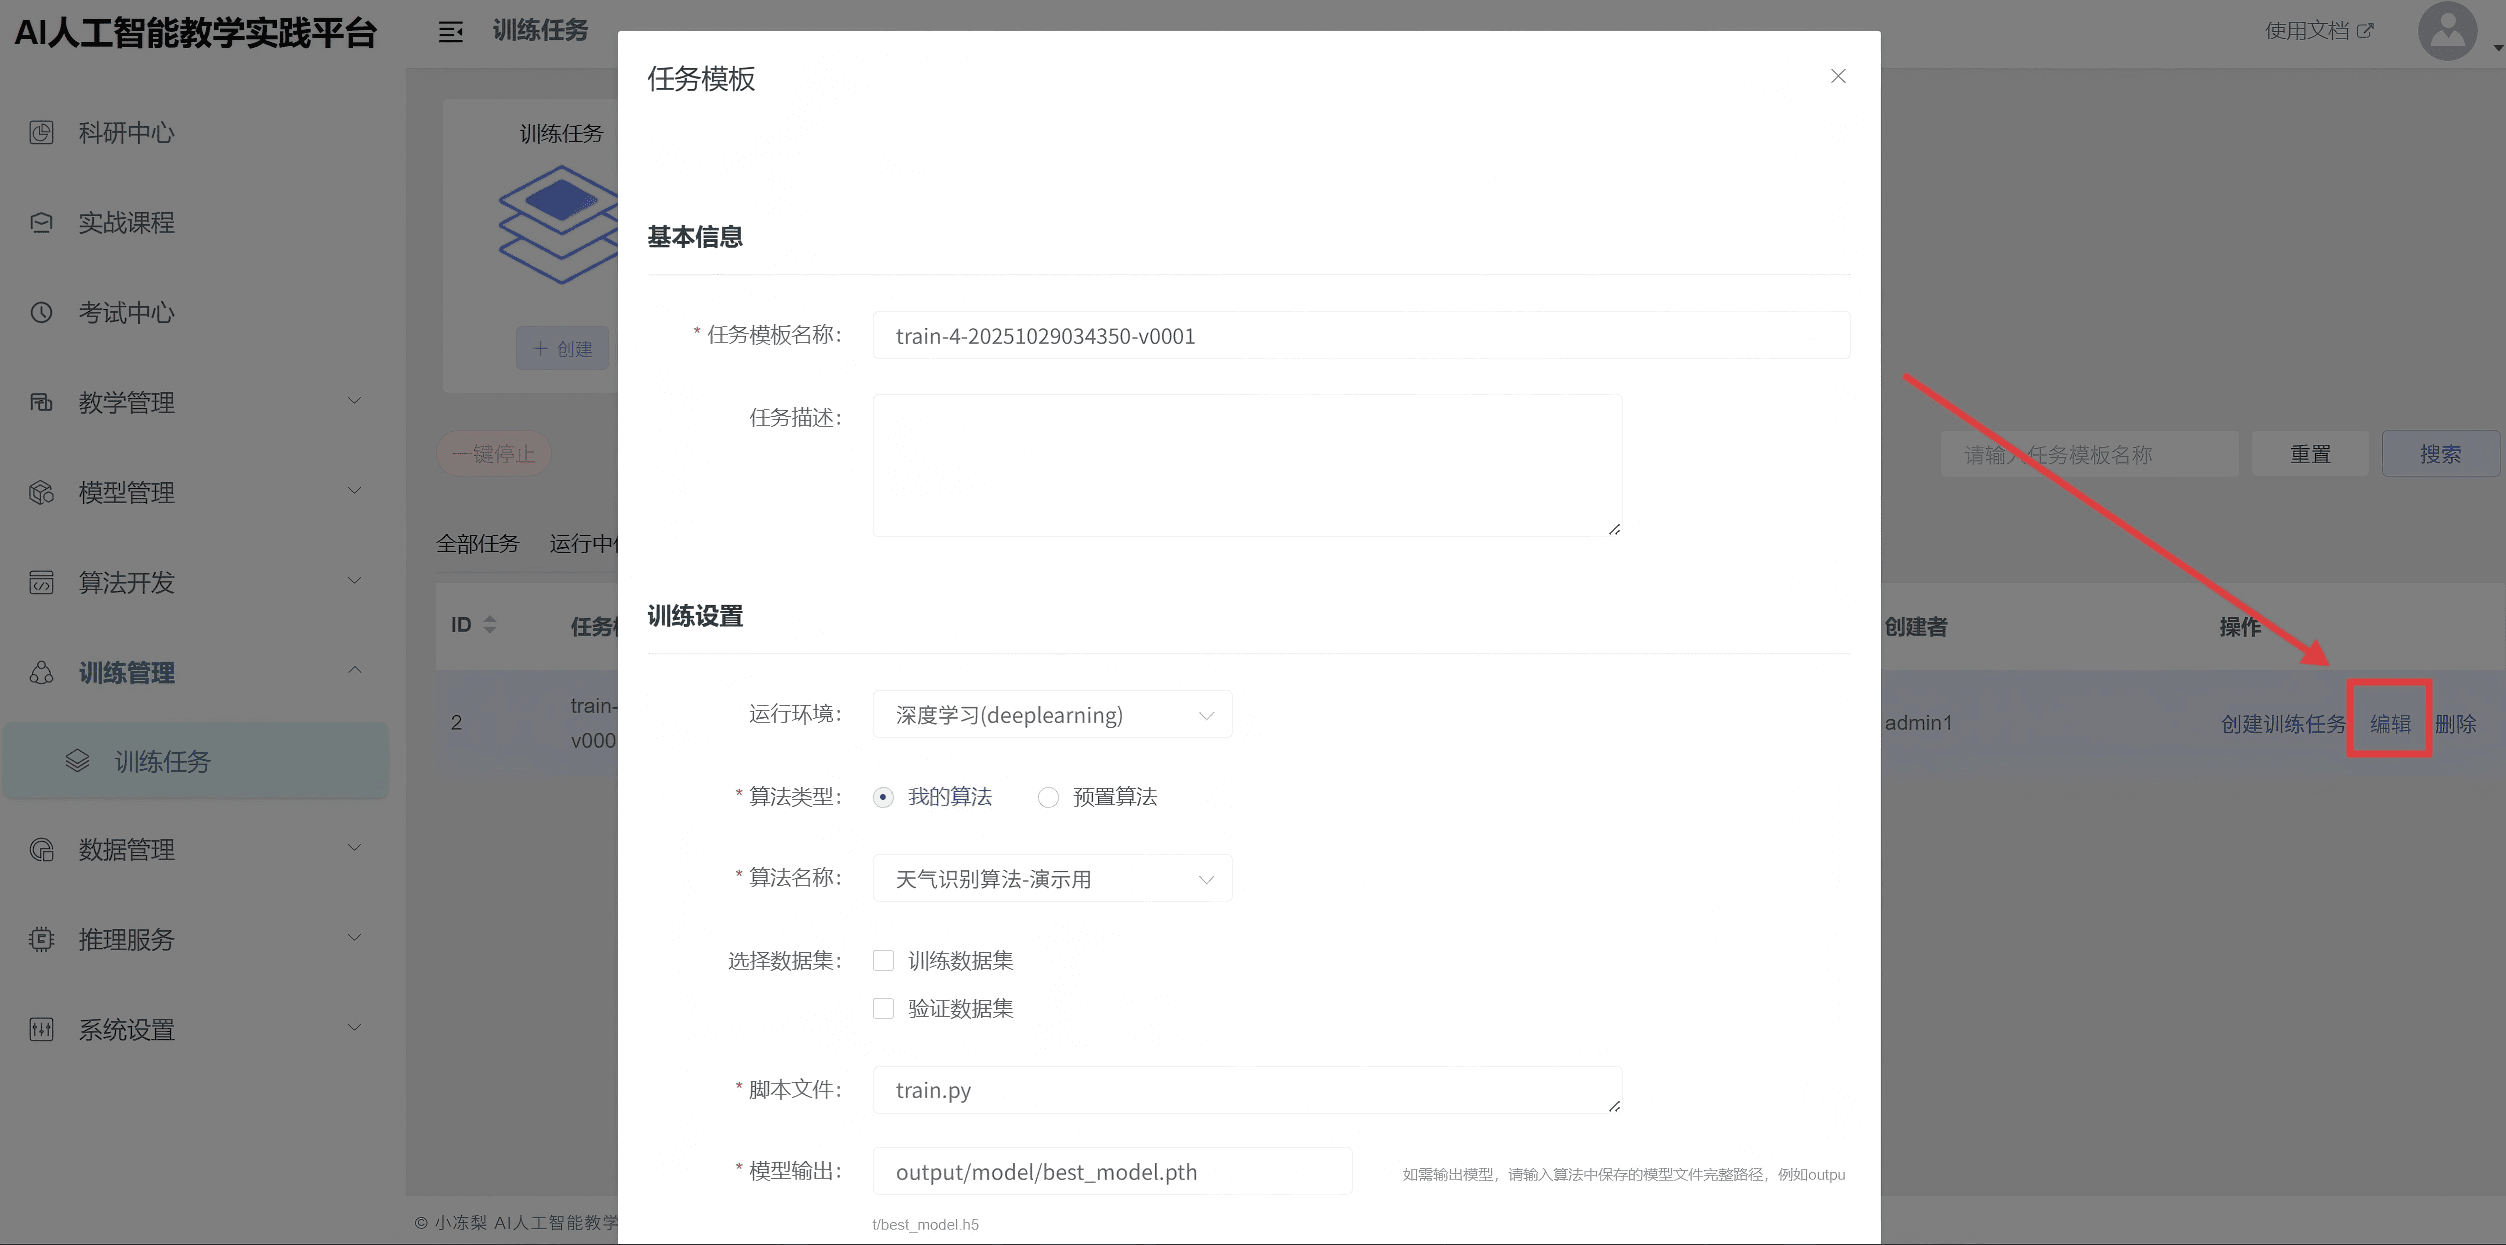
Task: Open the user avatar icon
Action: pos(2446,31)
